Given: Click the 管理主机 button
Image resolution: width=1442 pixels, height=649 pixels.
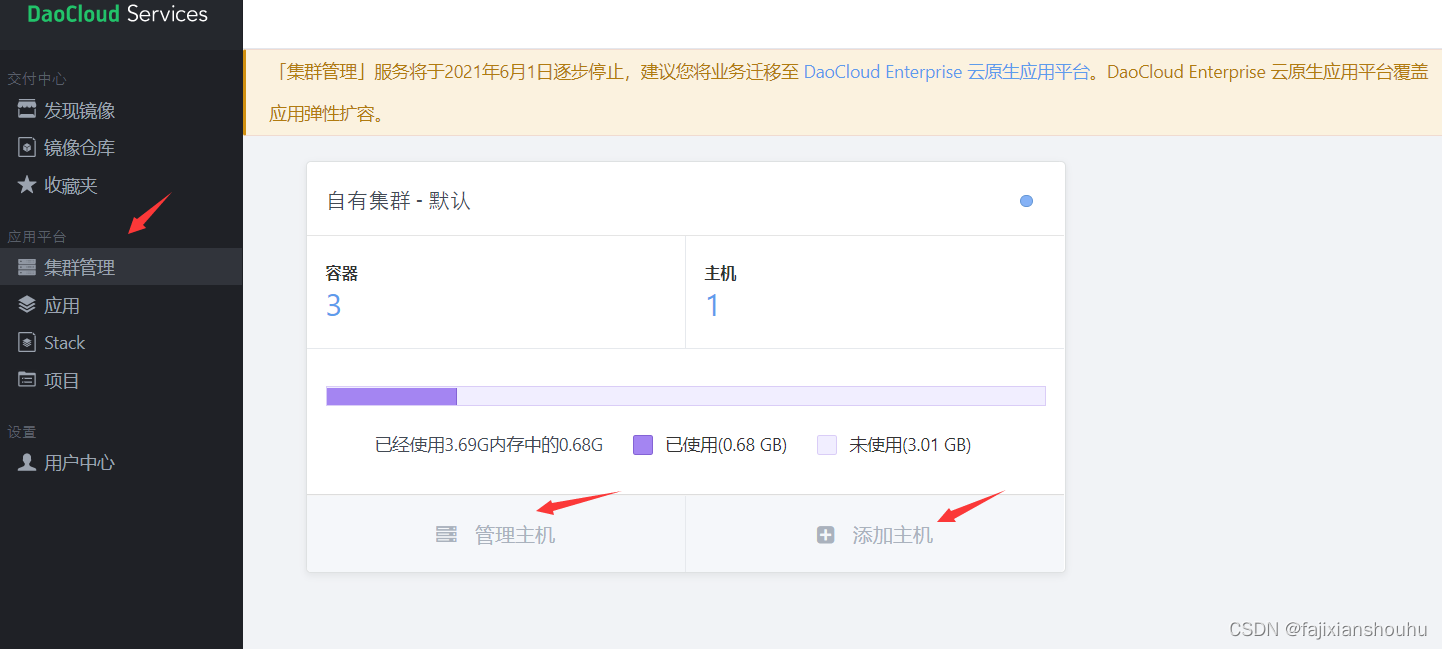Looking at the screenshot, I should [x=496, y=534].
